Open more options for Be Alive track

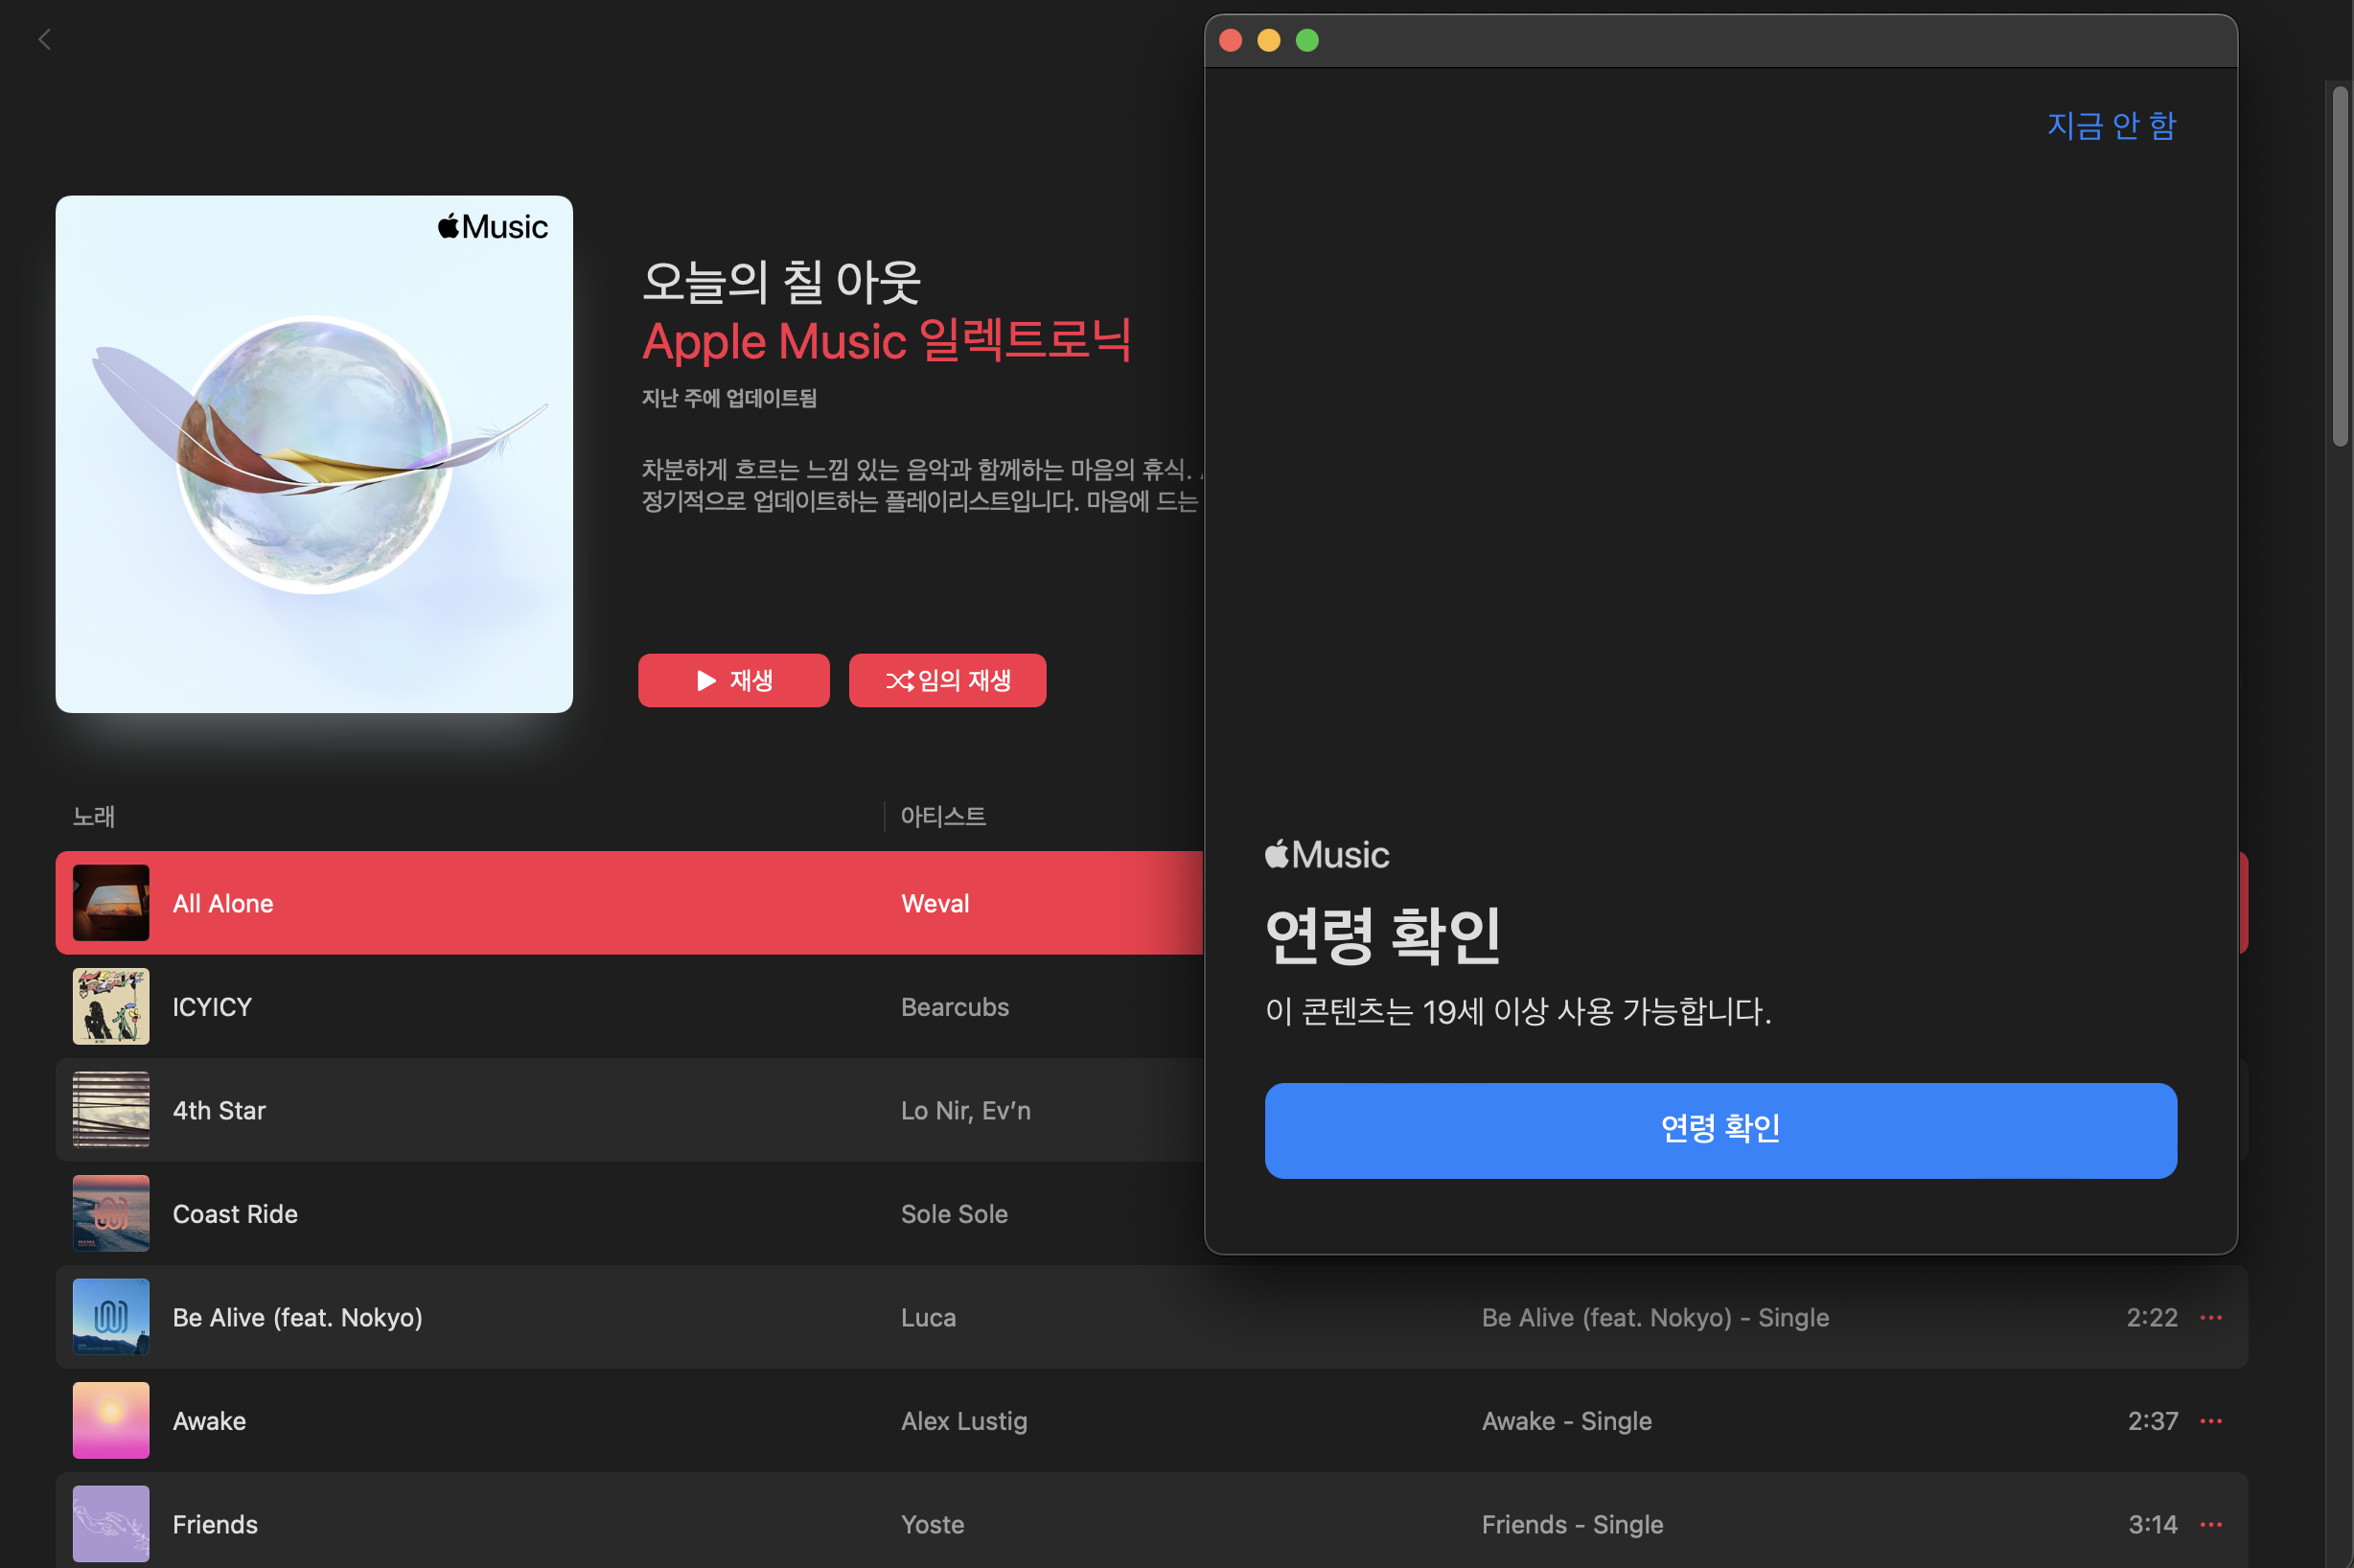coord(2210,1317)
